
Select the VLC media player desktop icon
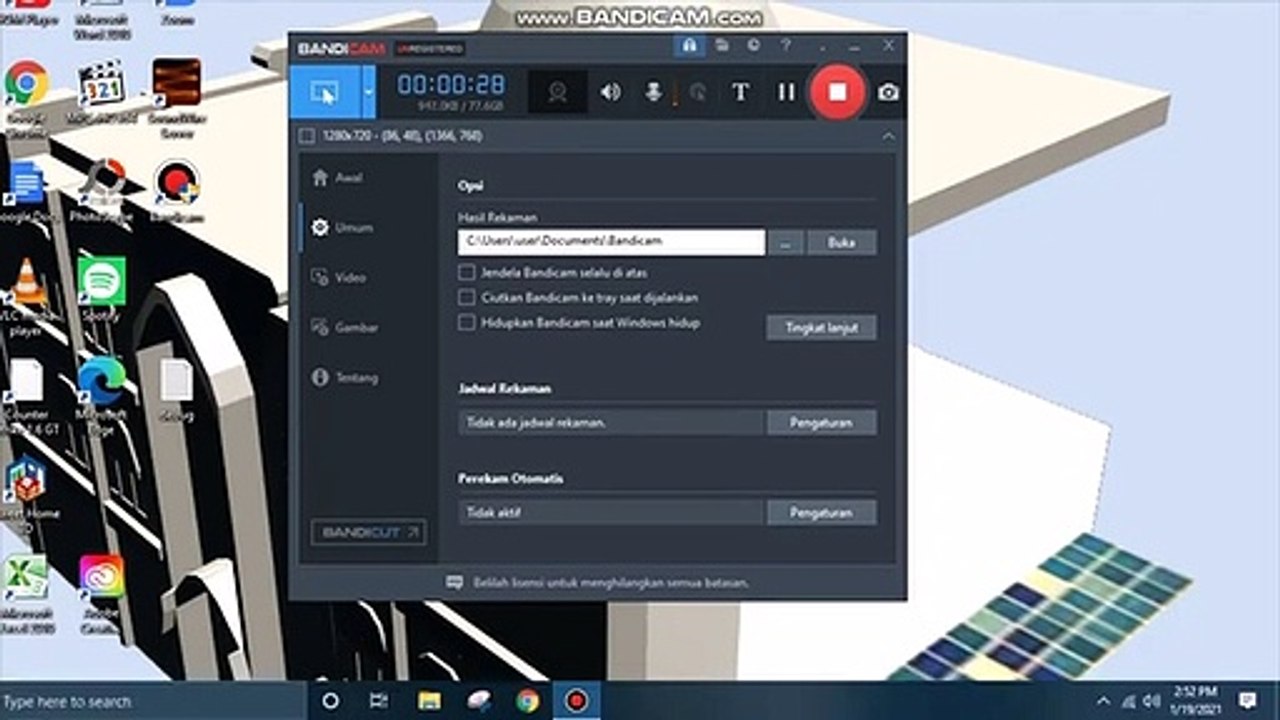pyautogui.click(x=26, y=296)
